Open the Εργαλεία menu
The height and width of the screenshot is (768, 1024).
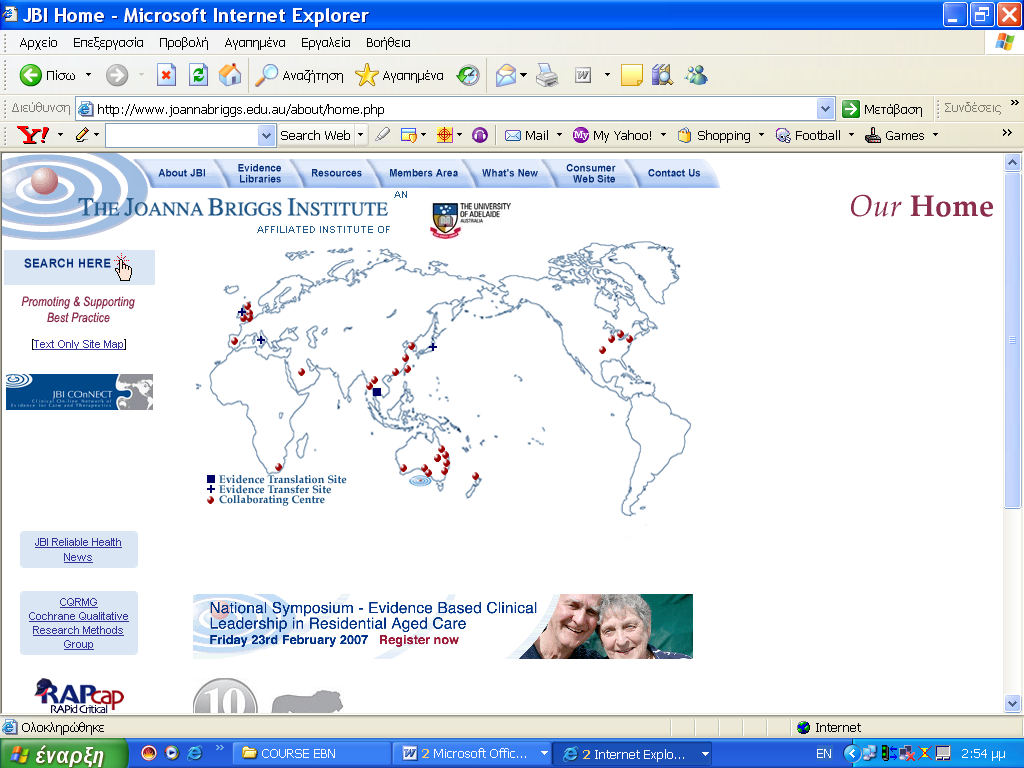326,43
